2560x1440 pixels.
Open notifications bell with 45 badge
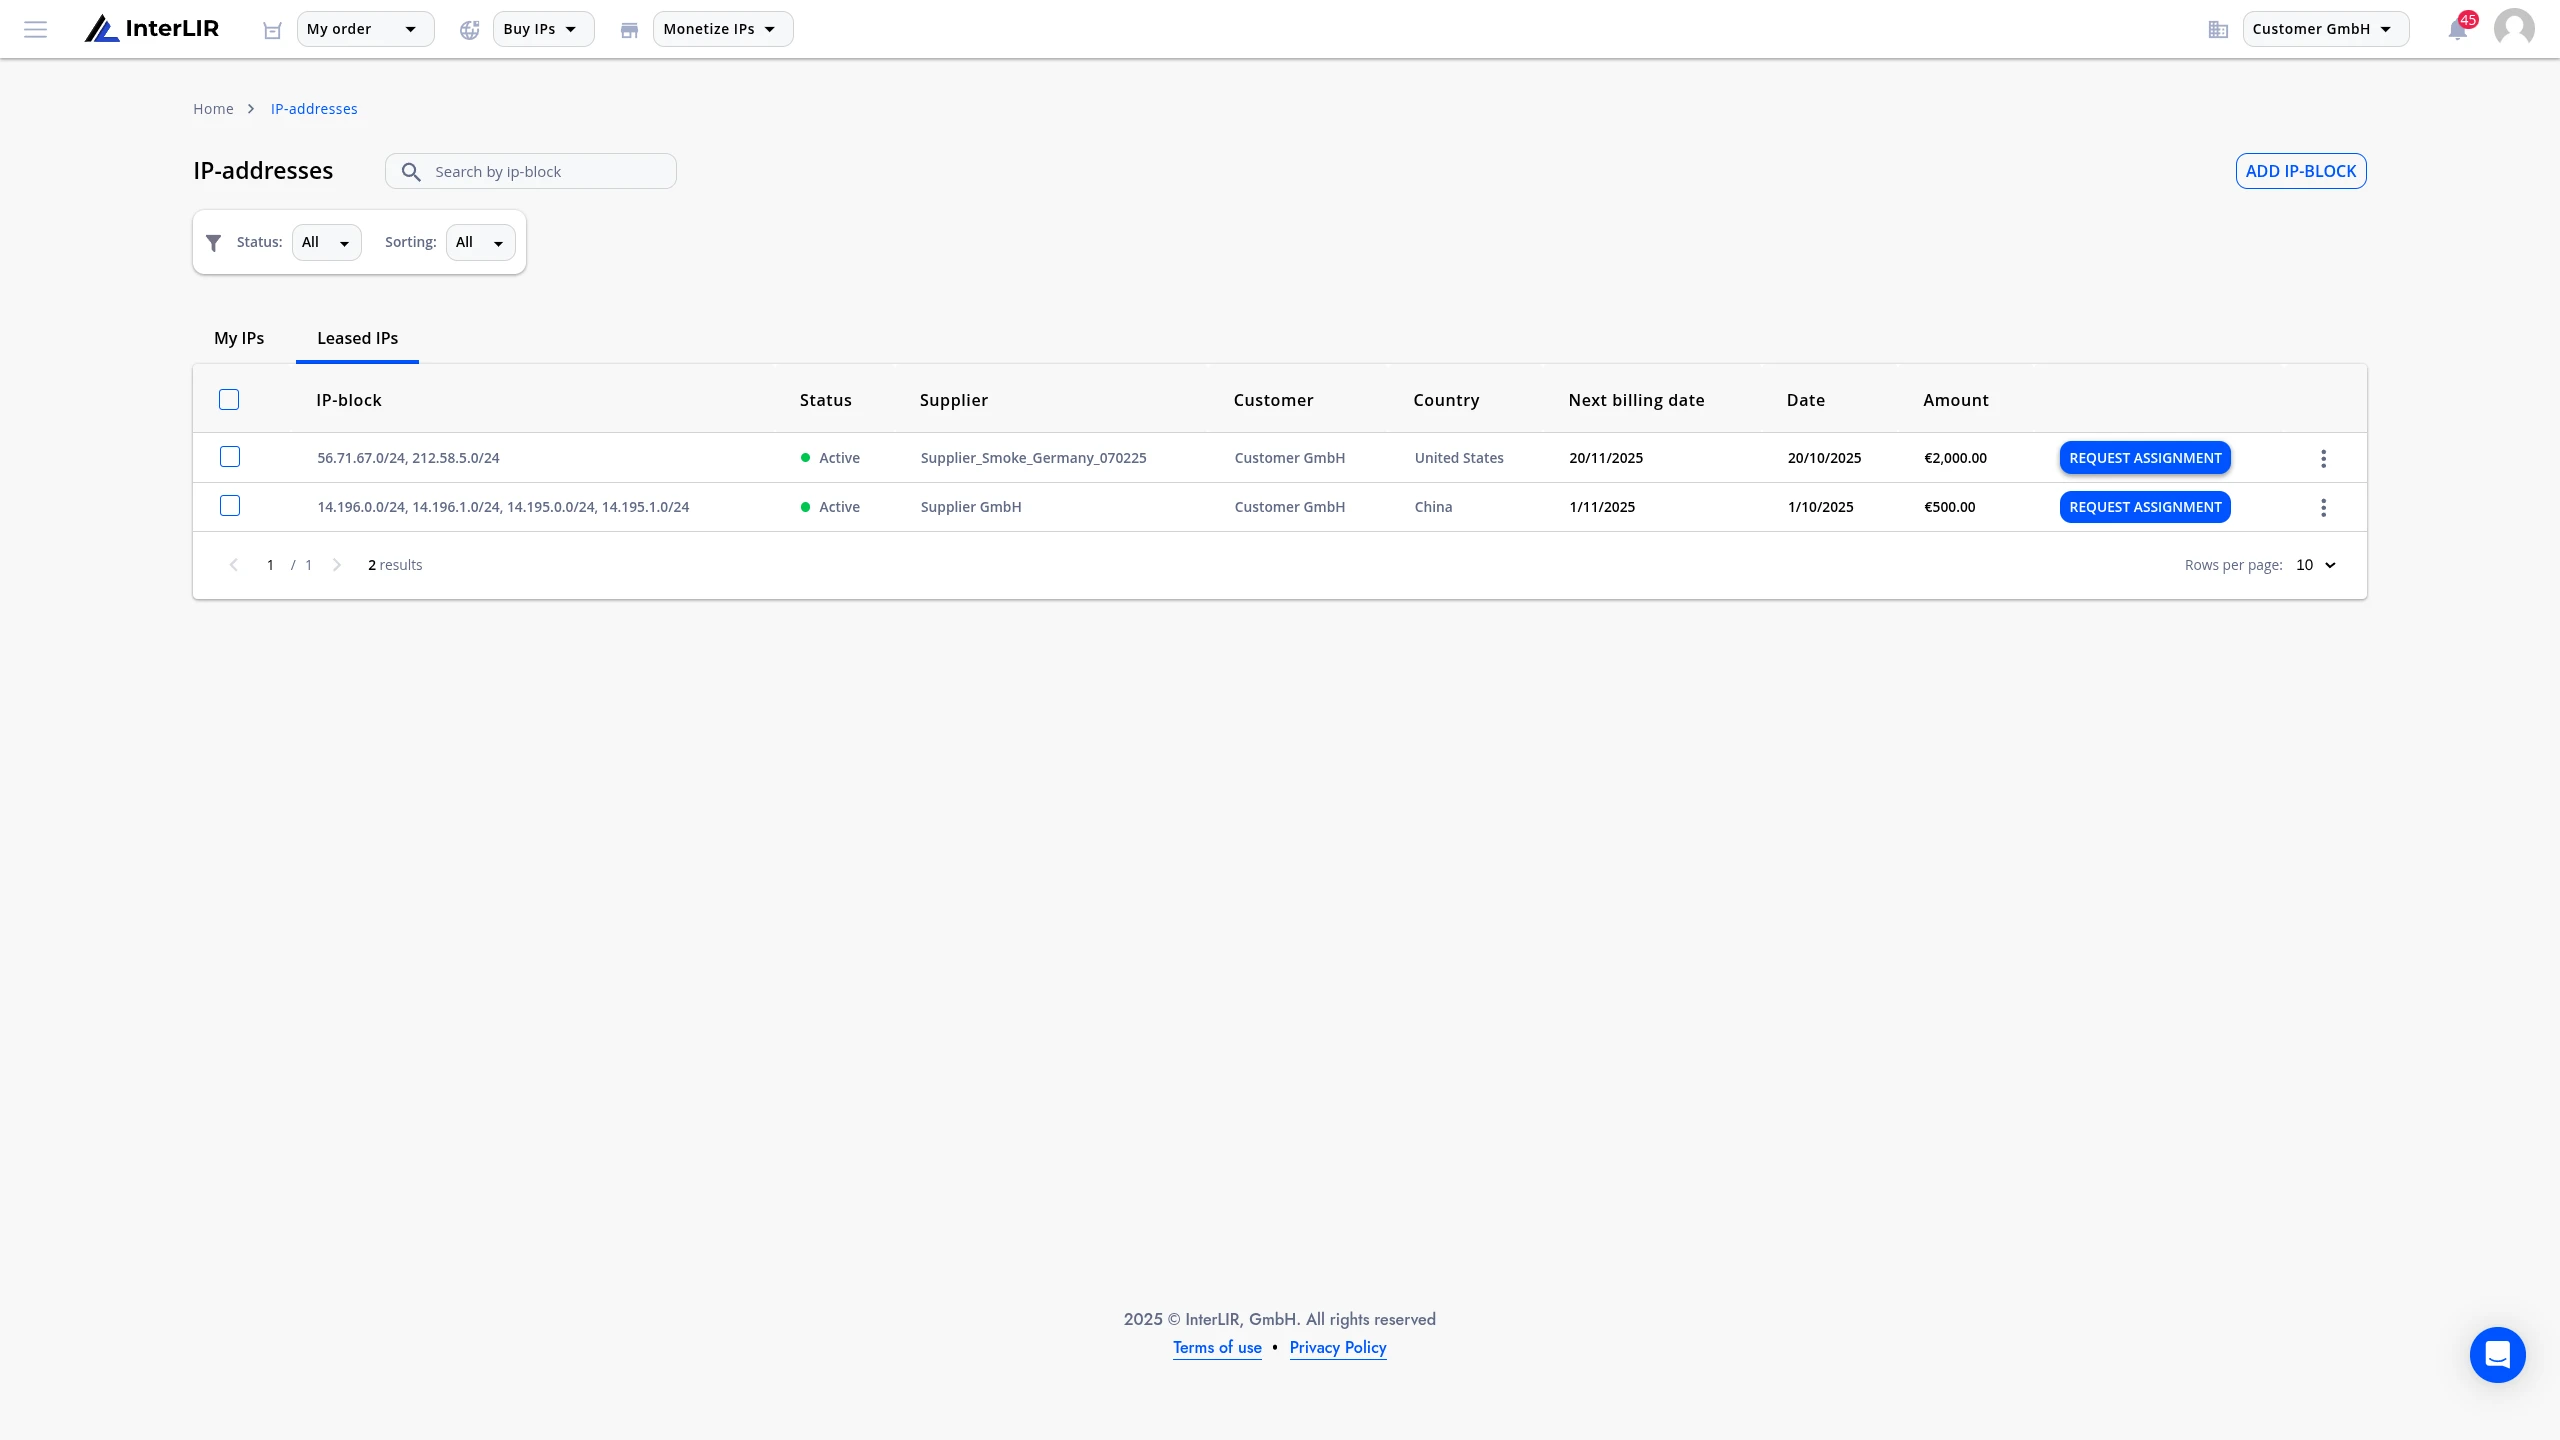pos(2459,28)
